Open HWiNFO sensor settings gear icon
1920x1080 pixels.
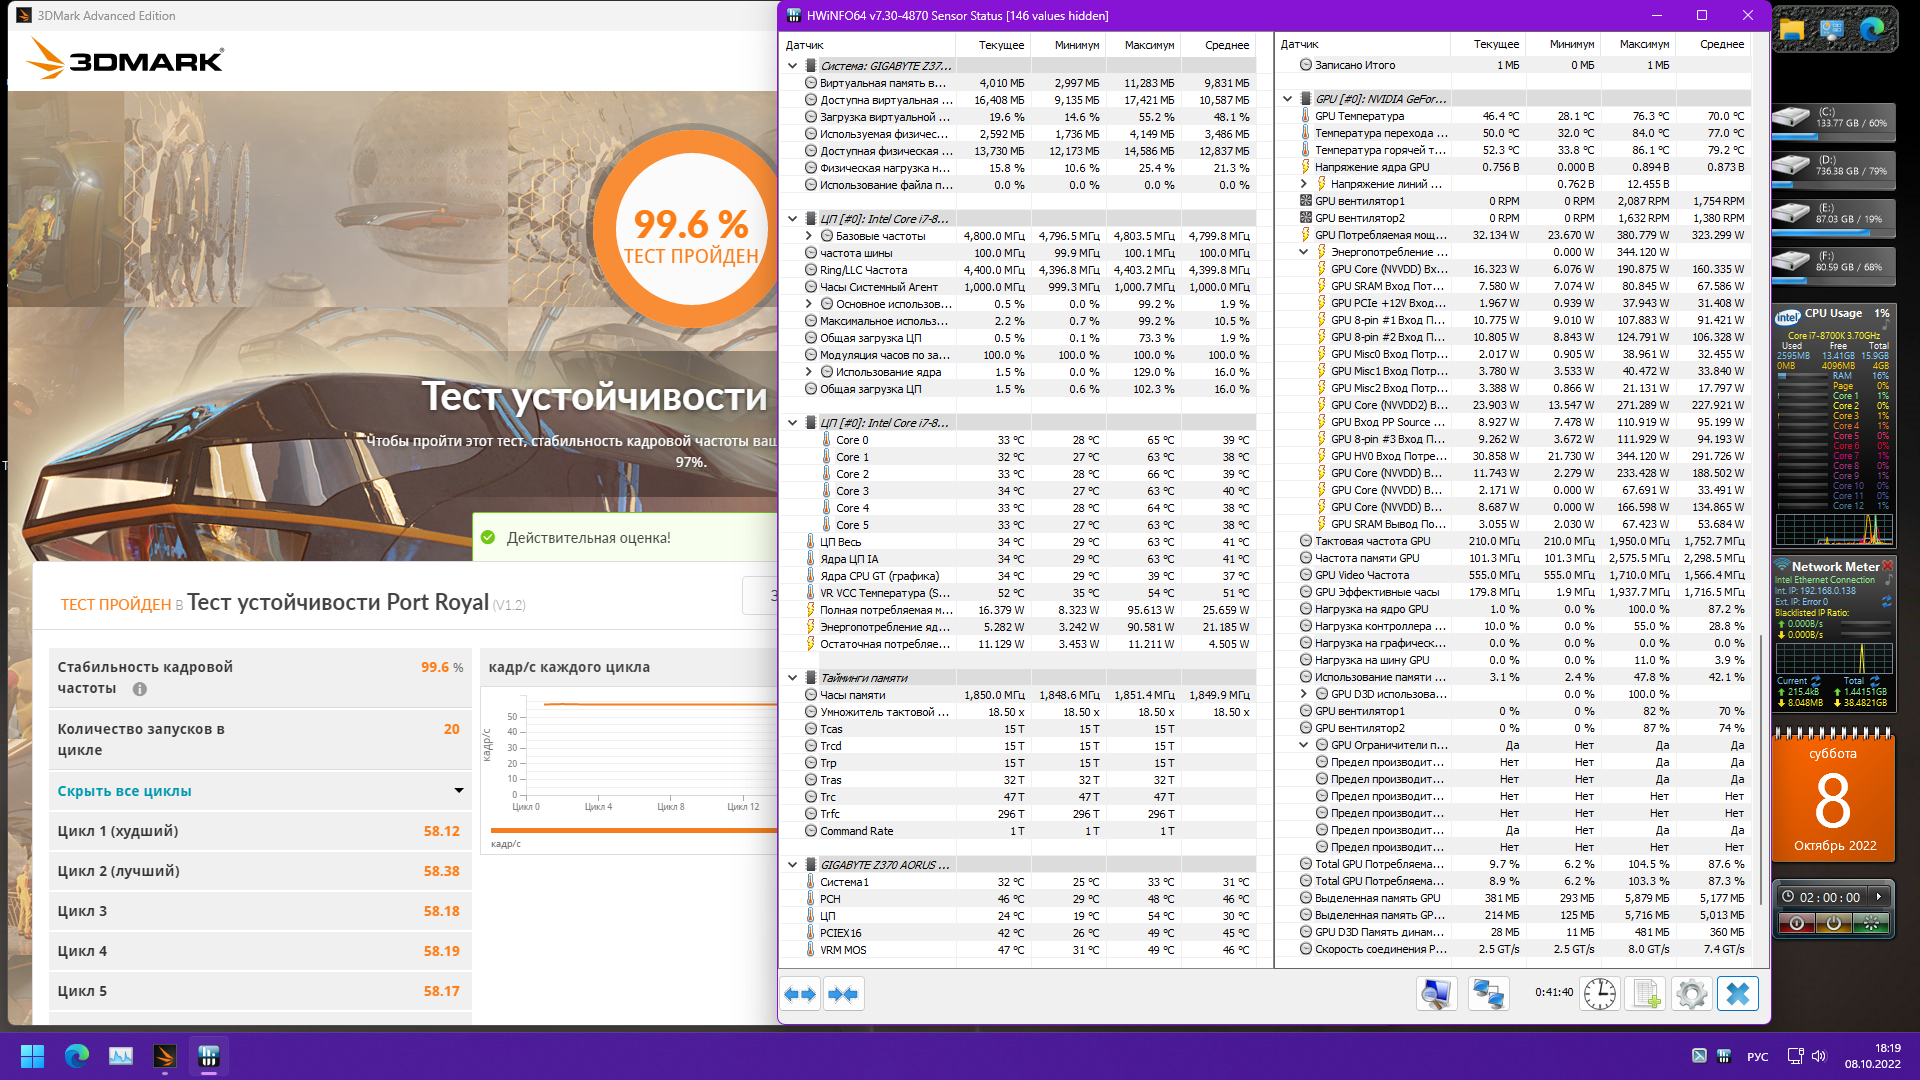coord(1691,994)
